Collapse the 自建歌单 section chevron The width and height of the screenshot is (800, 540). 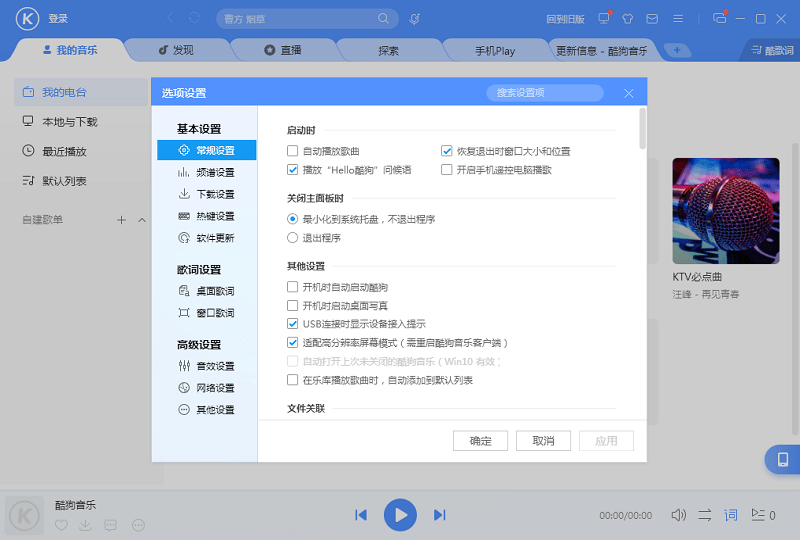142,220
